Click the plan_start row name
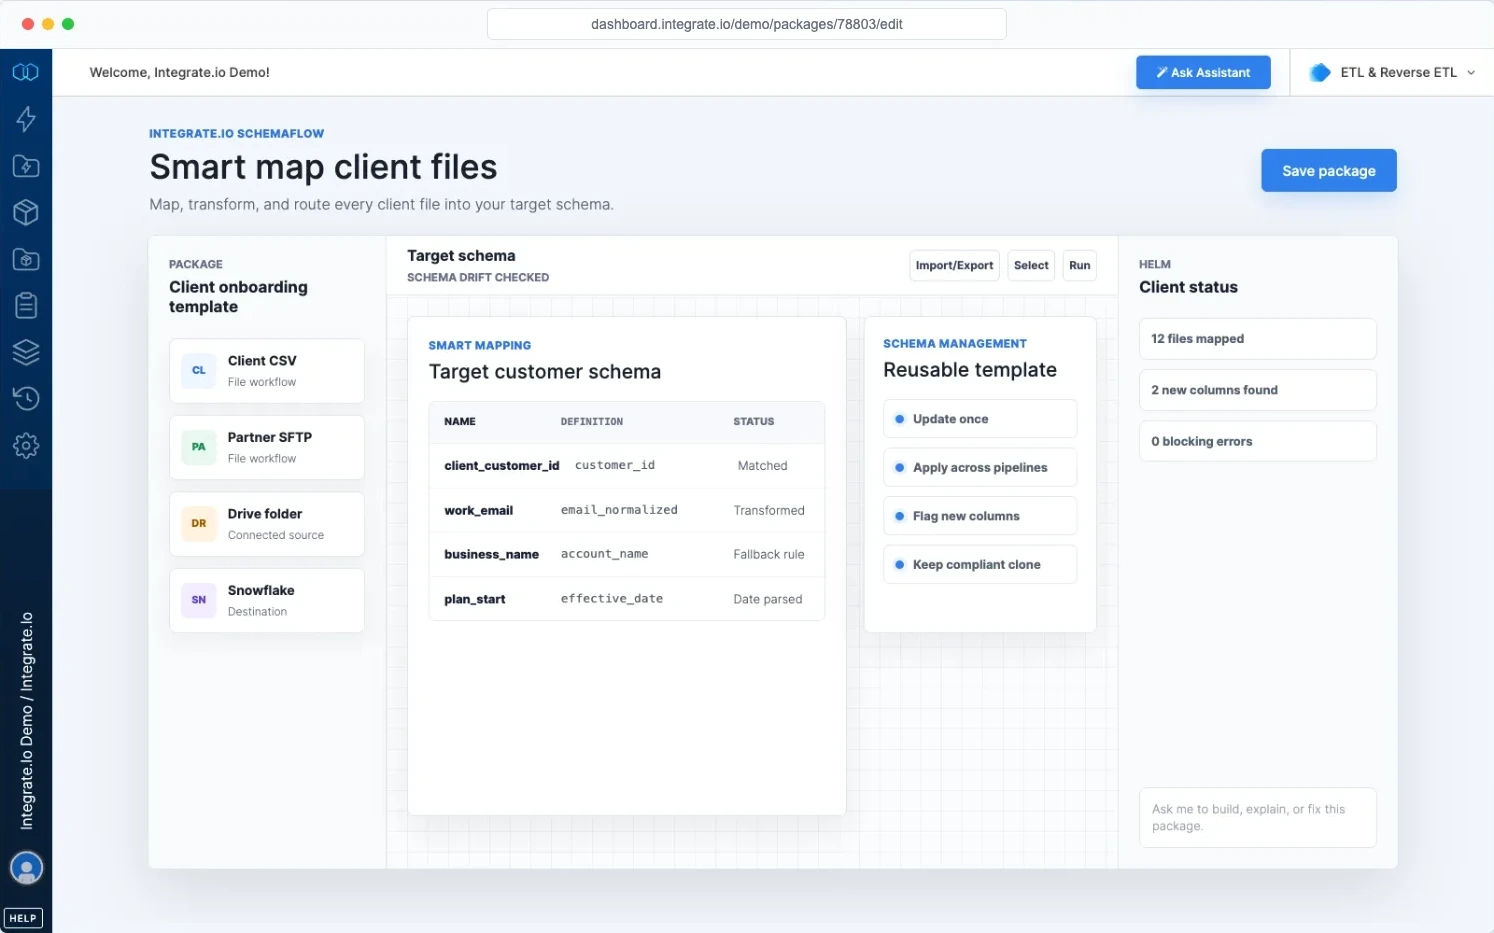 click(x=474, y=599)
